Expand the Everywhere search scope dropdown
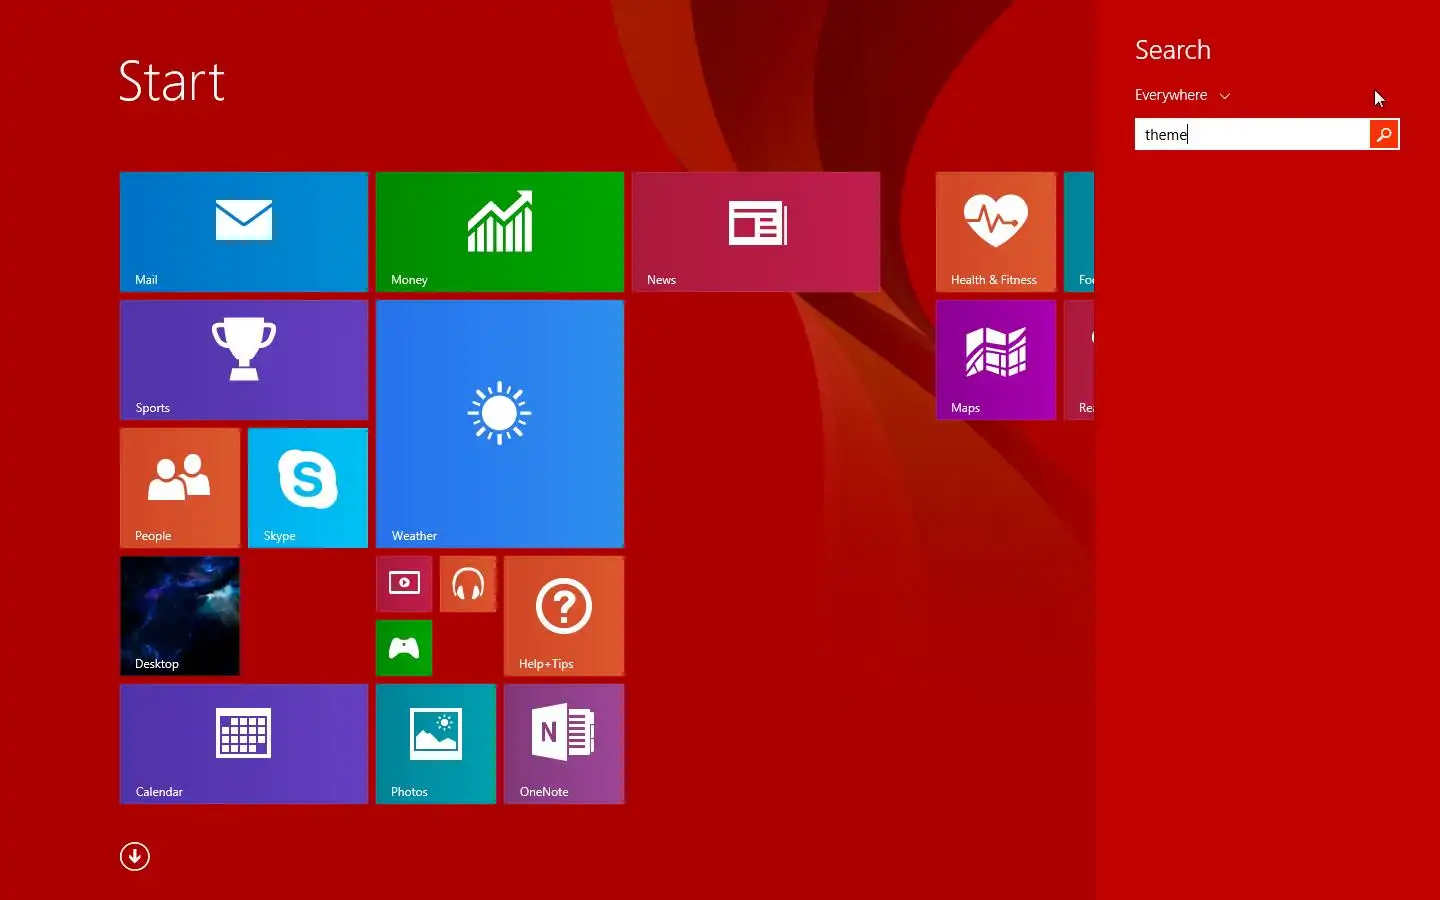Viewport: 1440px width, 900px height. pyautogui.click(x=1182, y=95)
